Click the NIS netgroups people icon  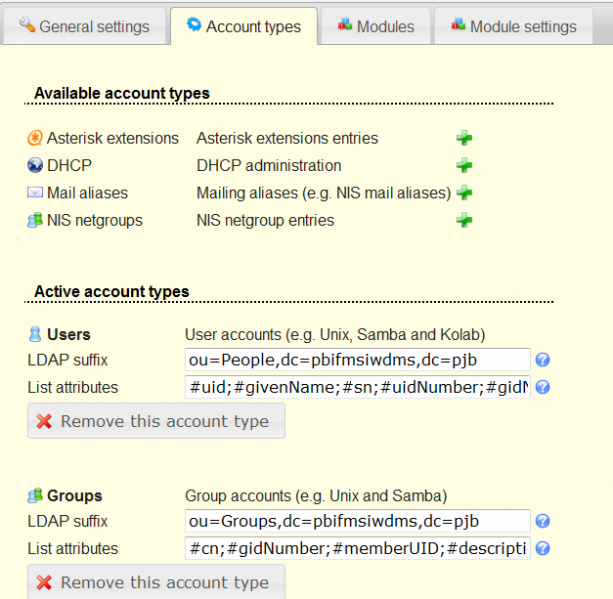tap(35, 220)
